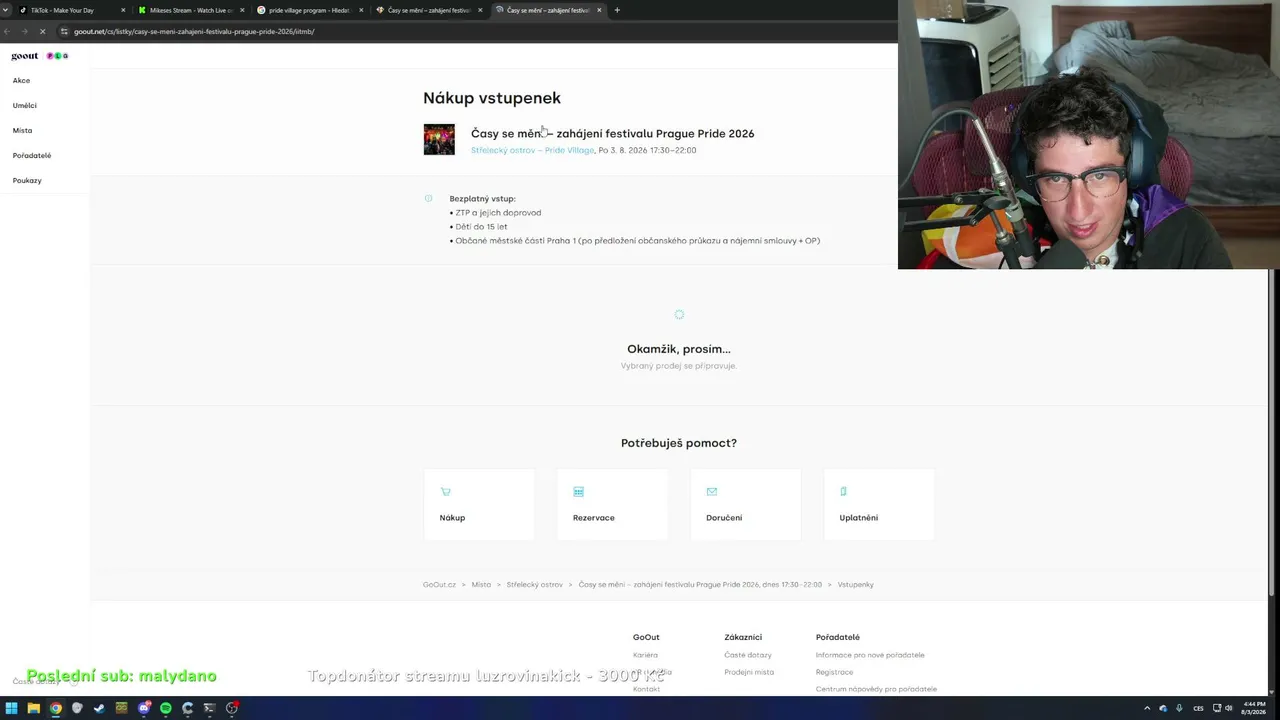Open Informace pro nové pořadatele link

click(x=870, y=655)
